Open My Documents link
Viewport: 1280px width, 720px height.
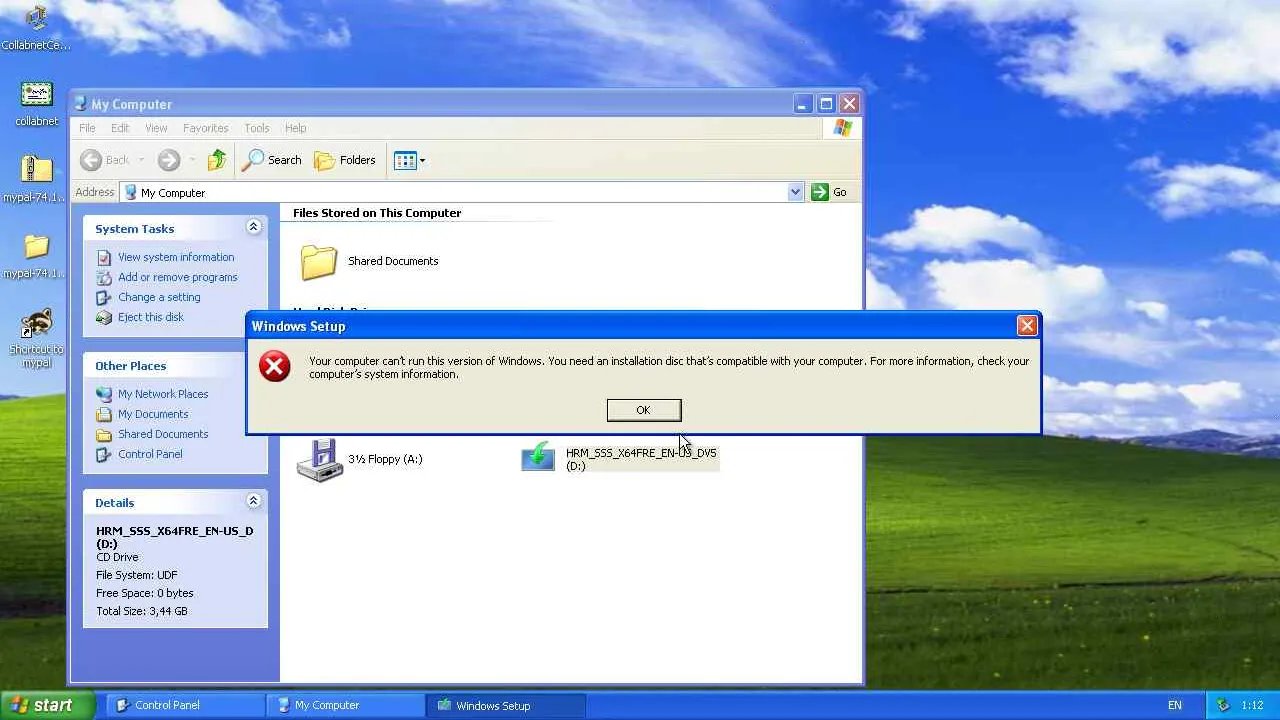click(153, 414)
